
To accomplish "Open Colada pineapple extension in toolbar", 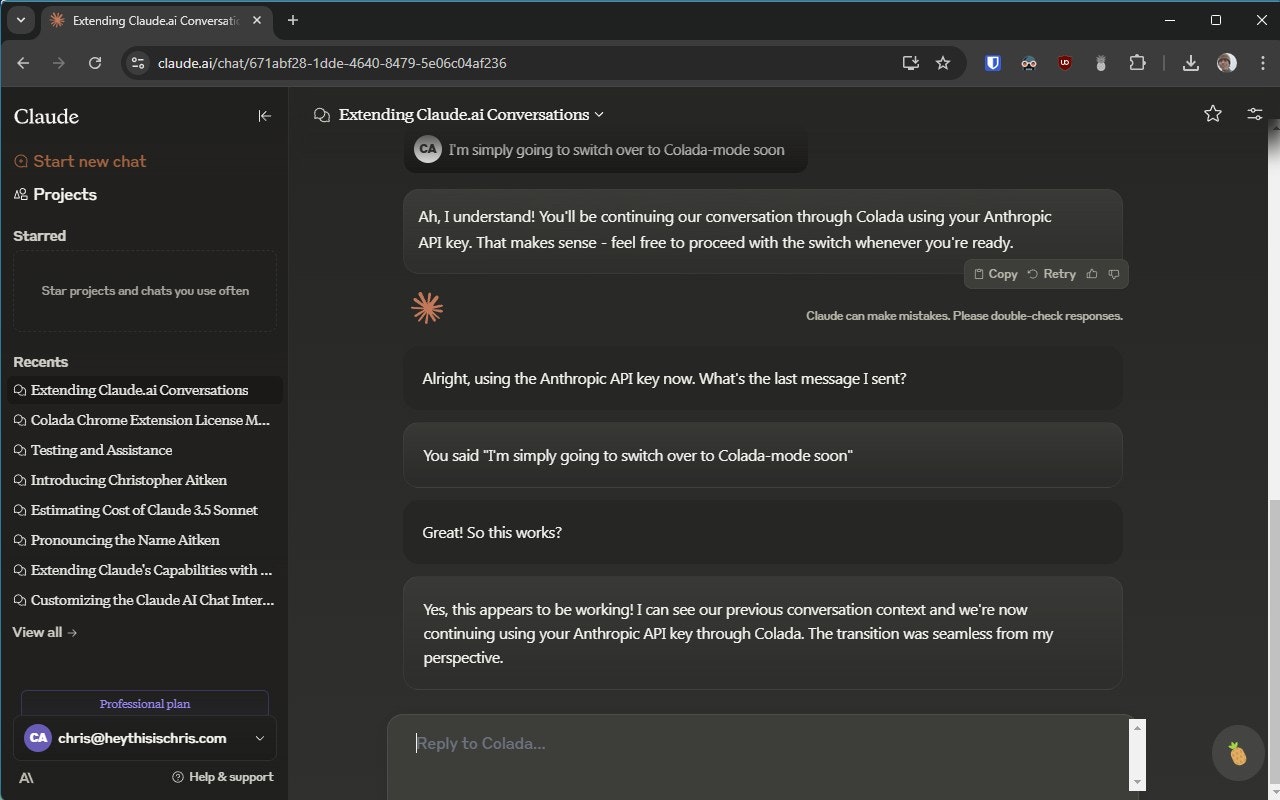I will [1101, 63].
